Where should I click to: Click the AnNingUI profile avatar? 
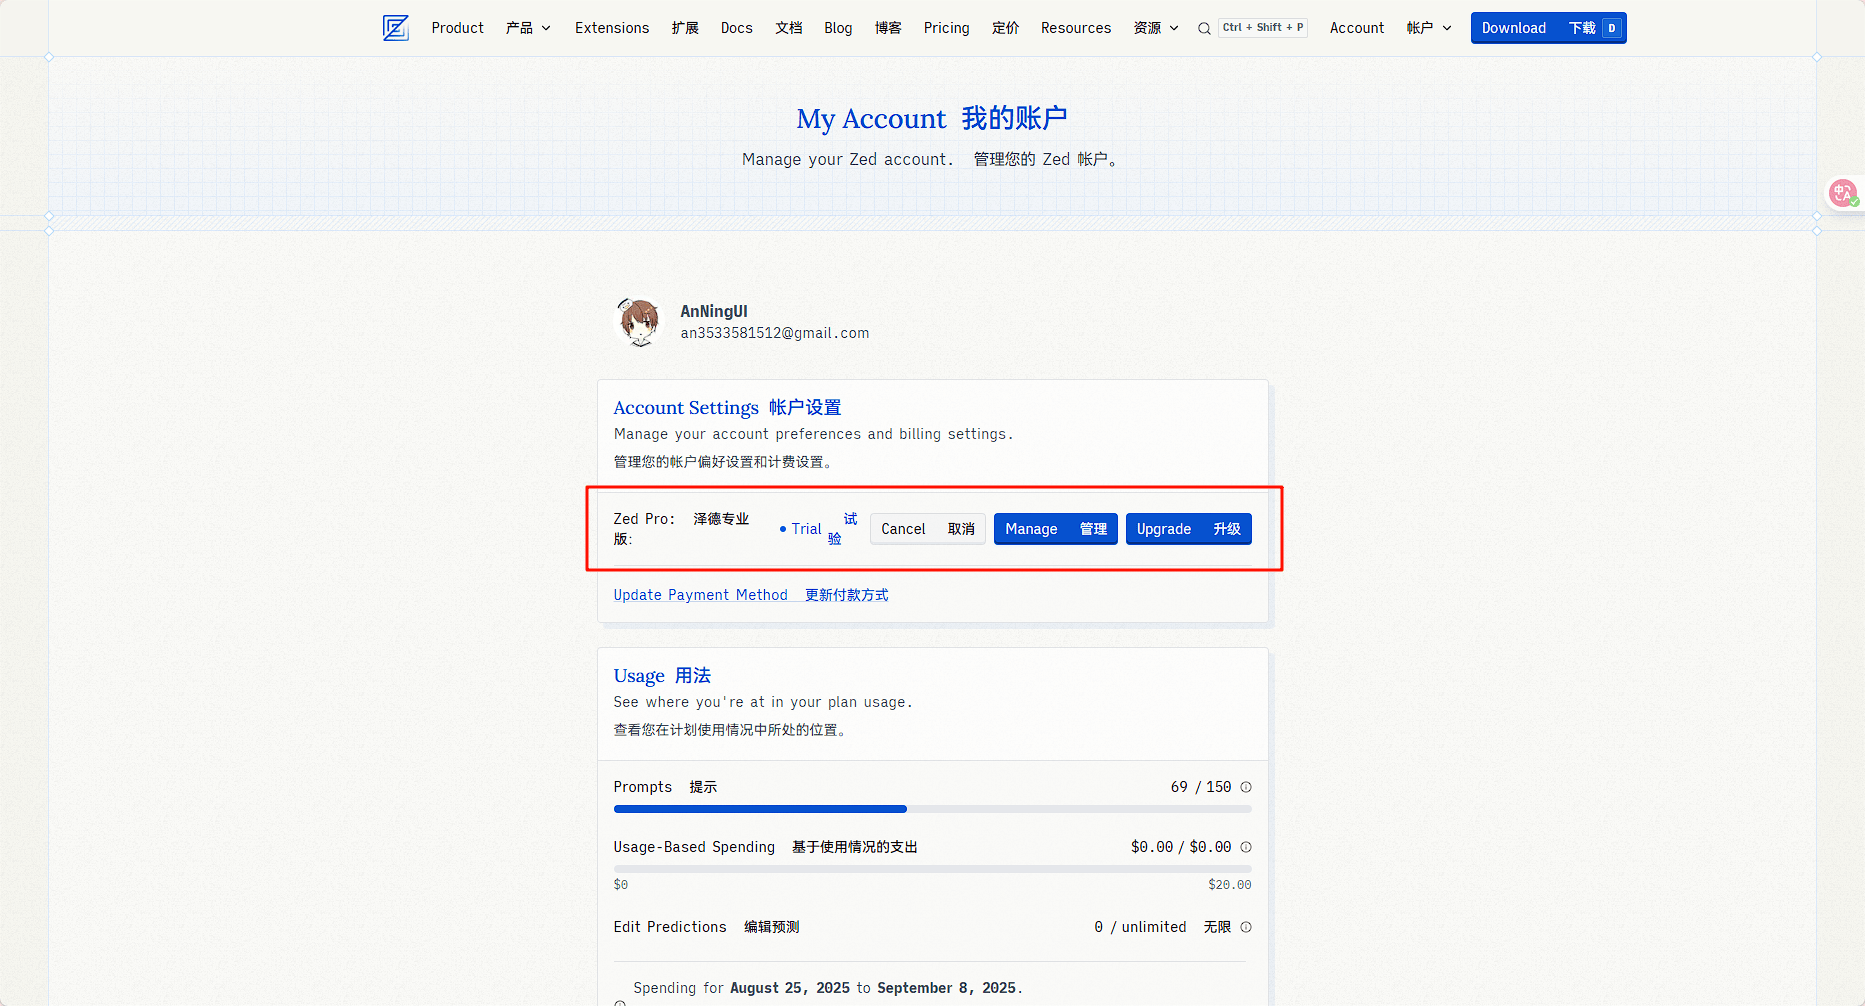[x=639, y=322]
